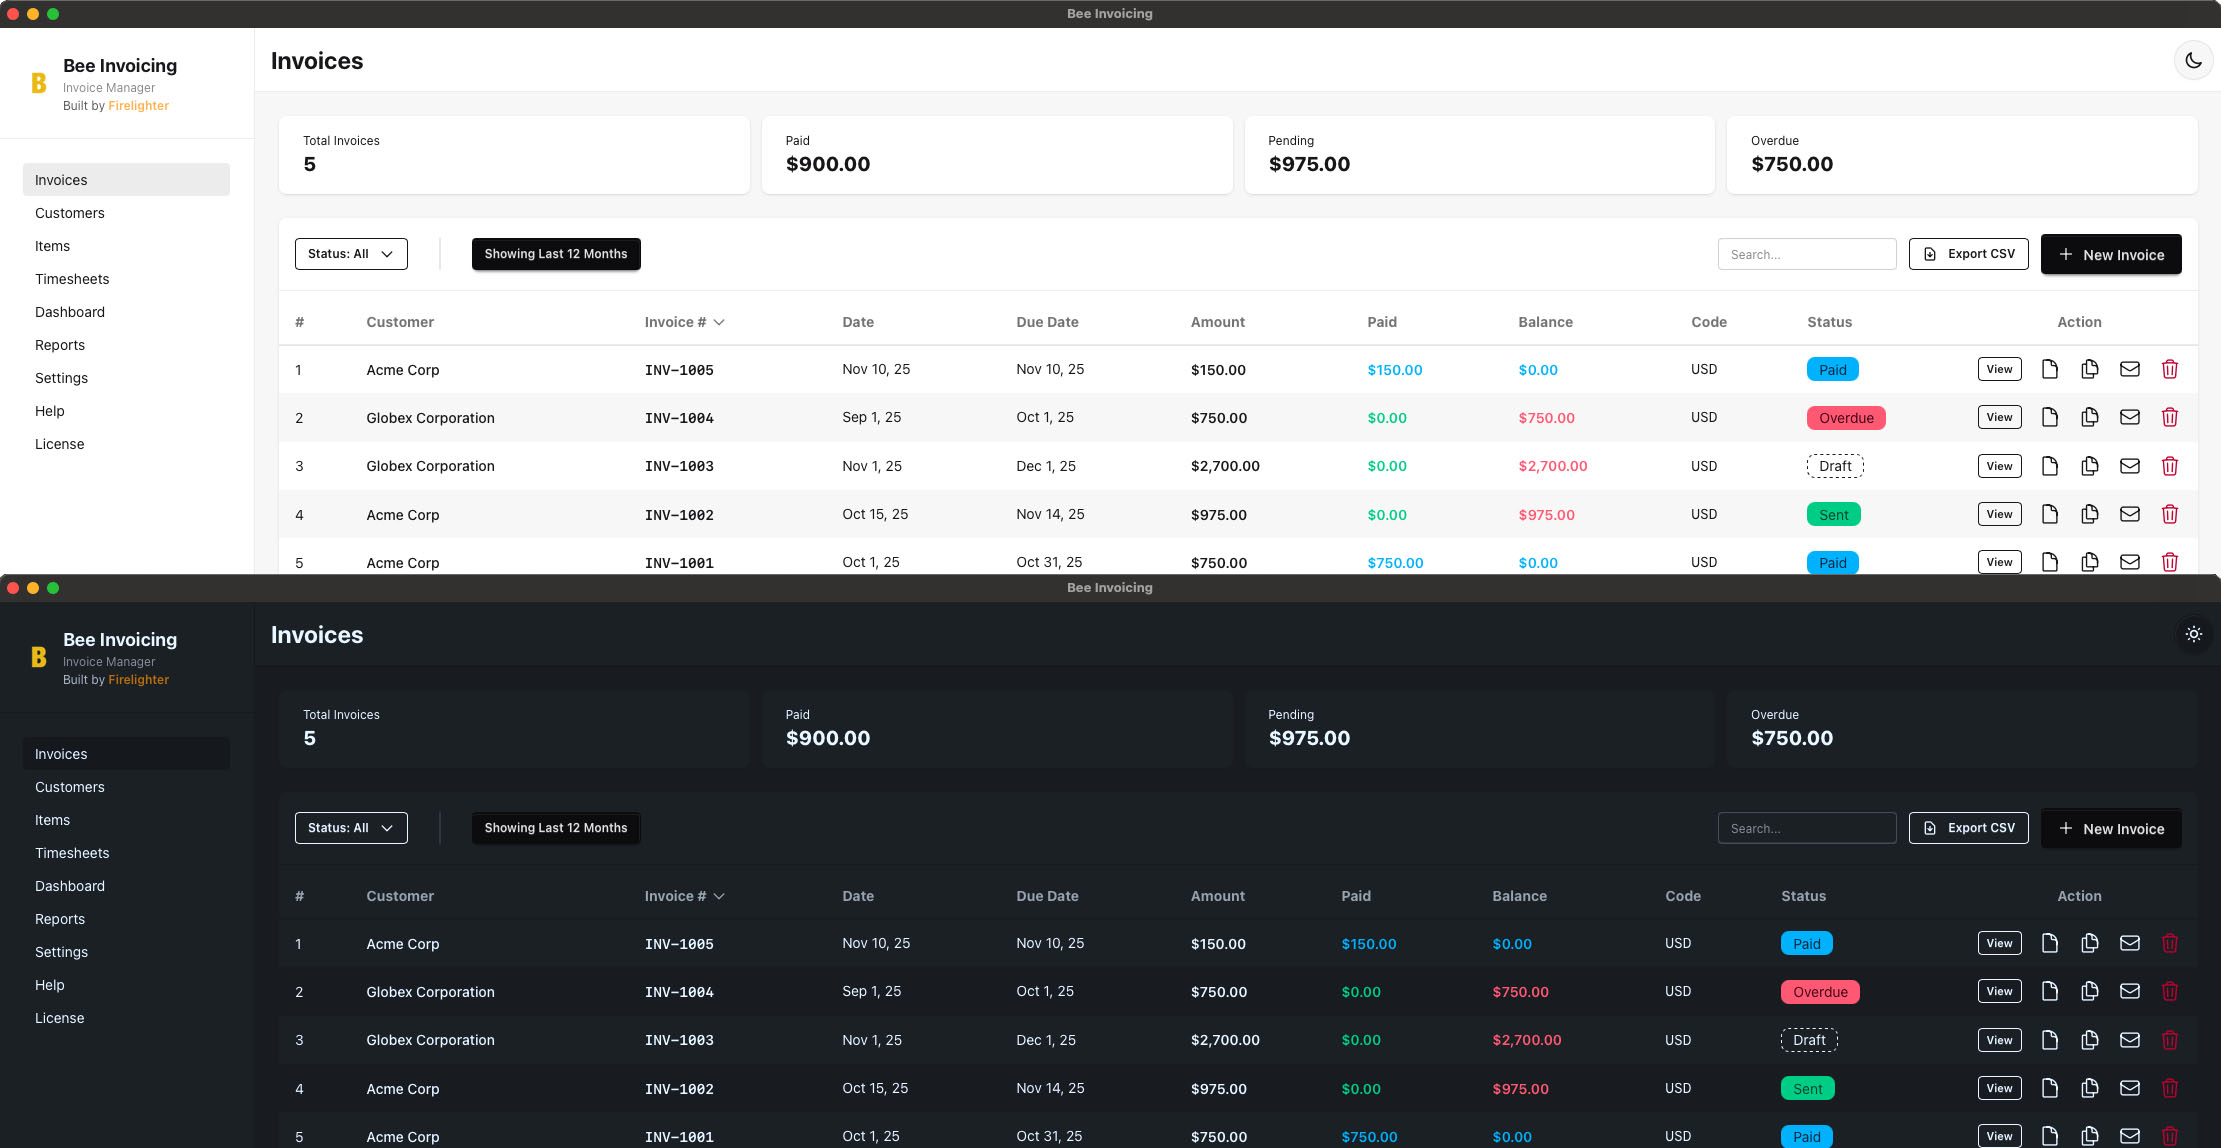This screenshot has width=2221, height=1148.
Task: Open the Status: All dropdown
Action: point(351,253)
